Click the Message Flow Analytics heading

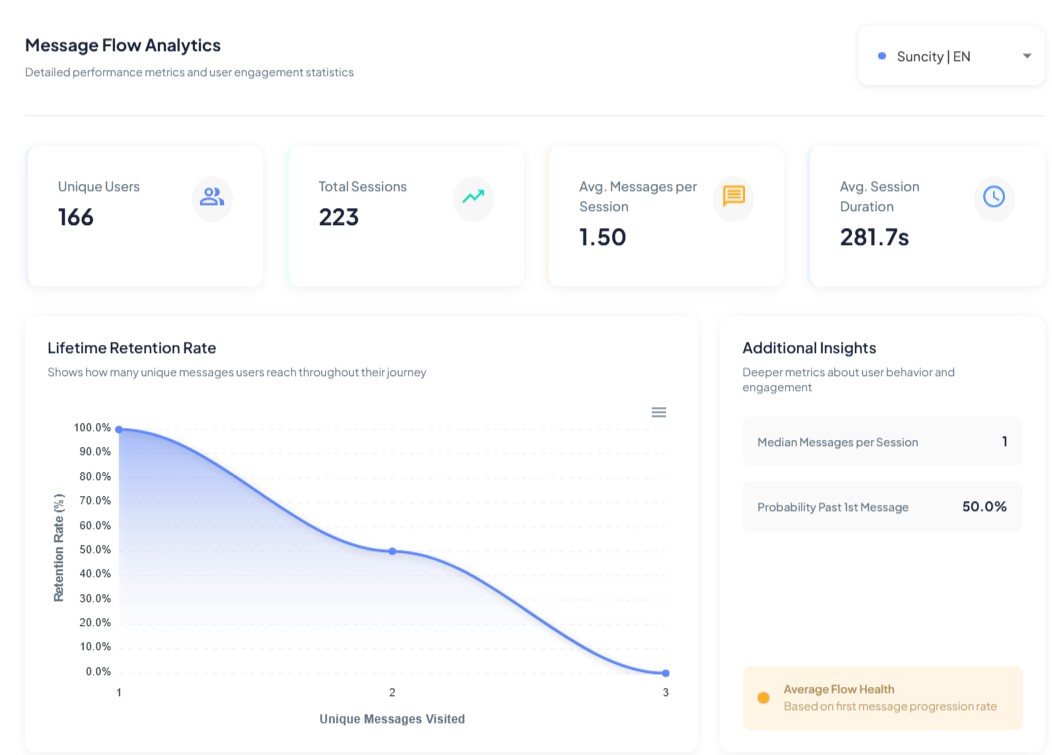(x=123, y=45)
